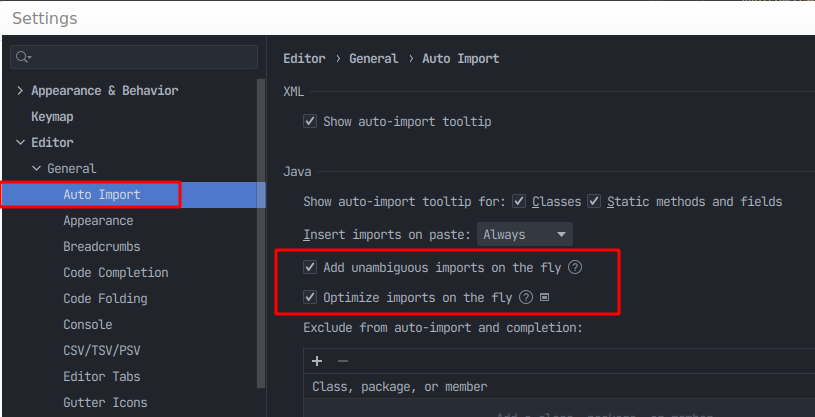Click the settings search input field
Screen dimensions: 815x417
click(x=134, y=57)
